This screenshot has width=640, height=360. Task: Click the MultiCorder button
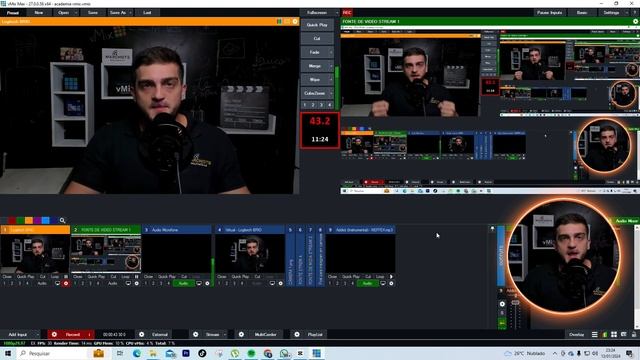click(265, 334)
